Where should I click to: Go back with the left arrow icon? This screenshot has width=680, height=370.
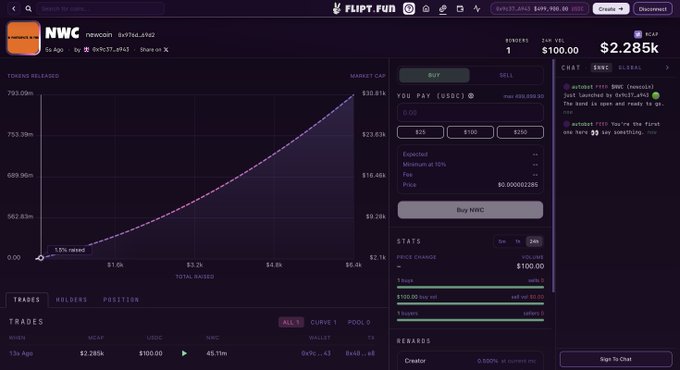(x=13, y=8)
